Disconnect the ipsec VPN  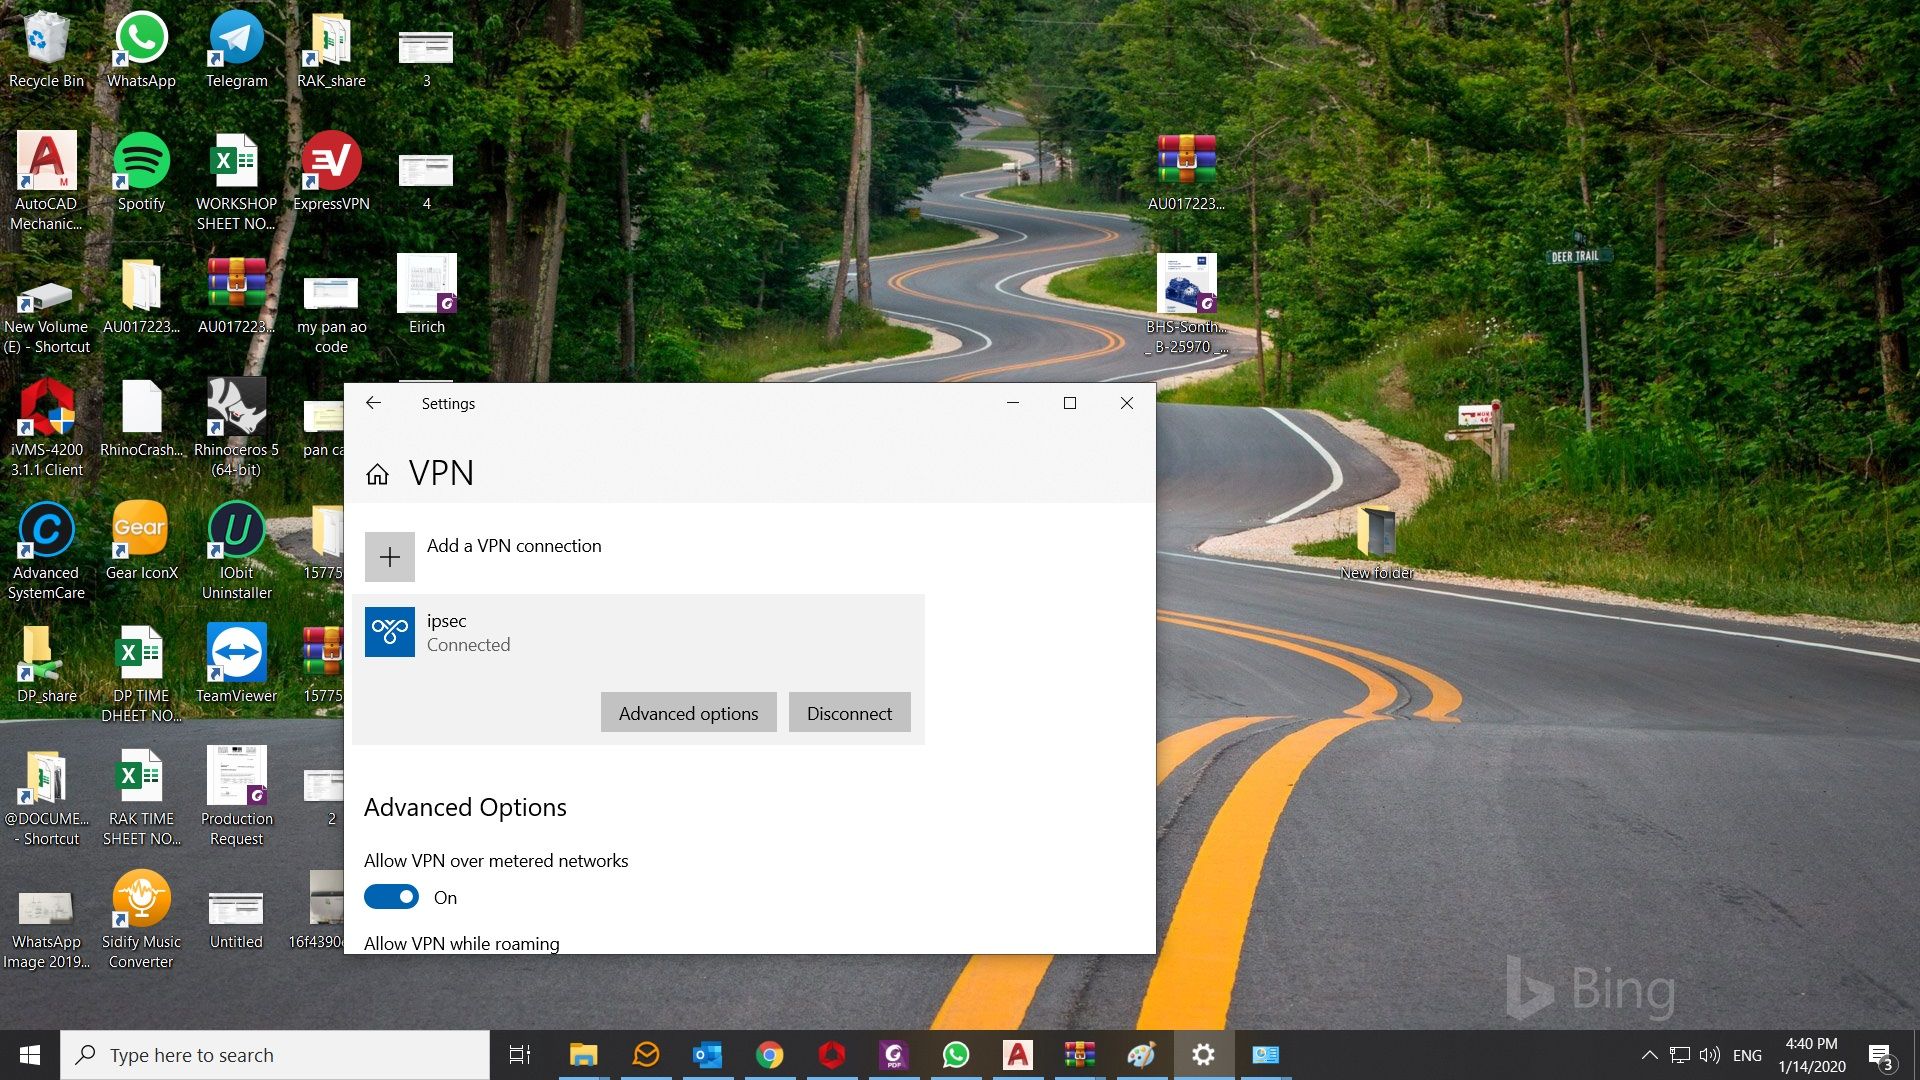849,713
